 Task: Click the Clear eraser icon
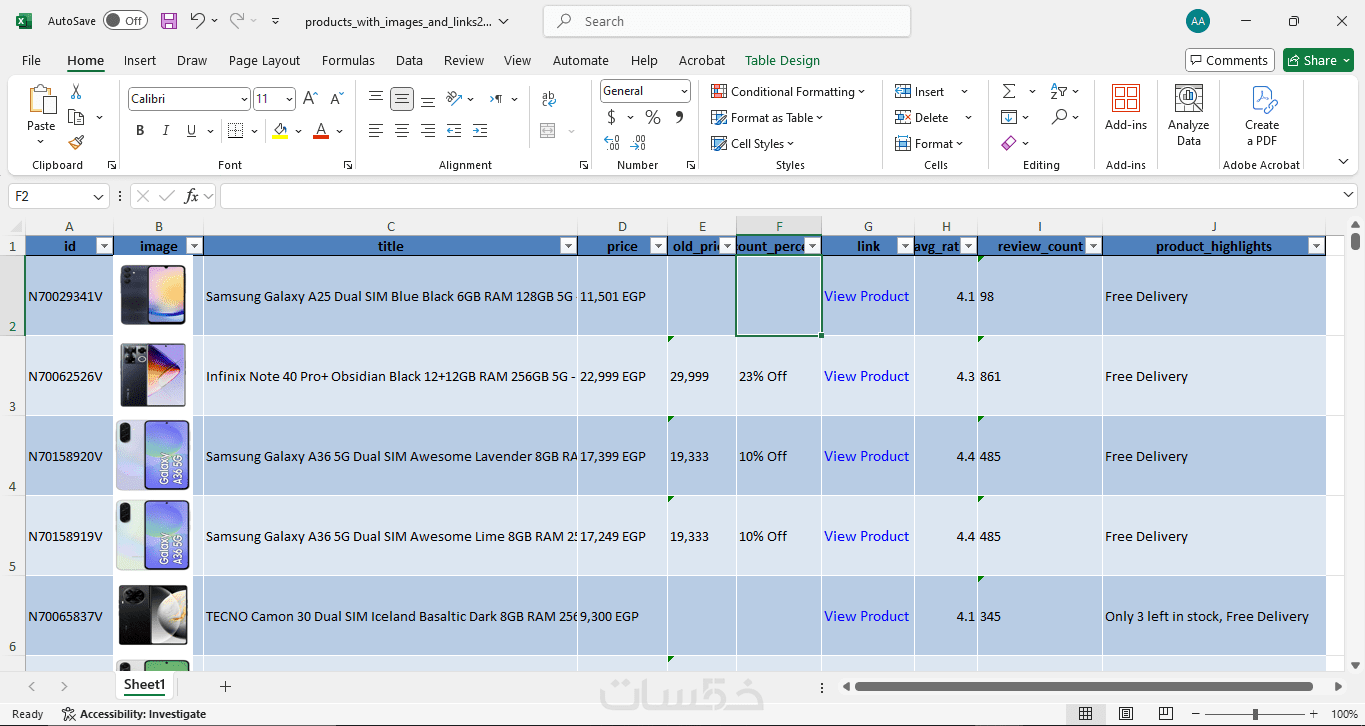(x=1009, y=143)
